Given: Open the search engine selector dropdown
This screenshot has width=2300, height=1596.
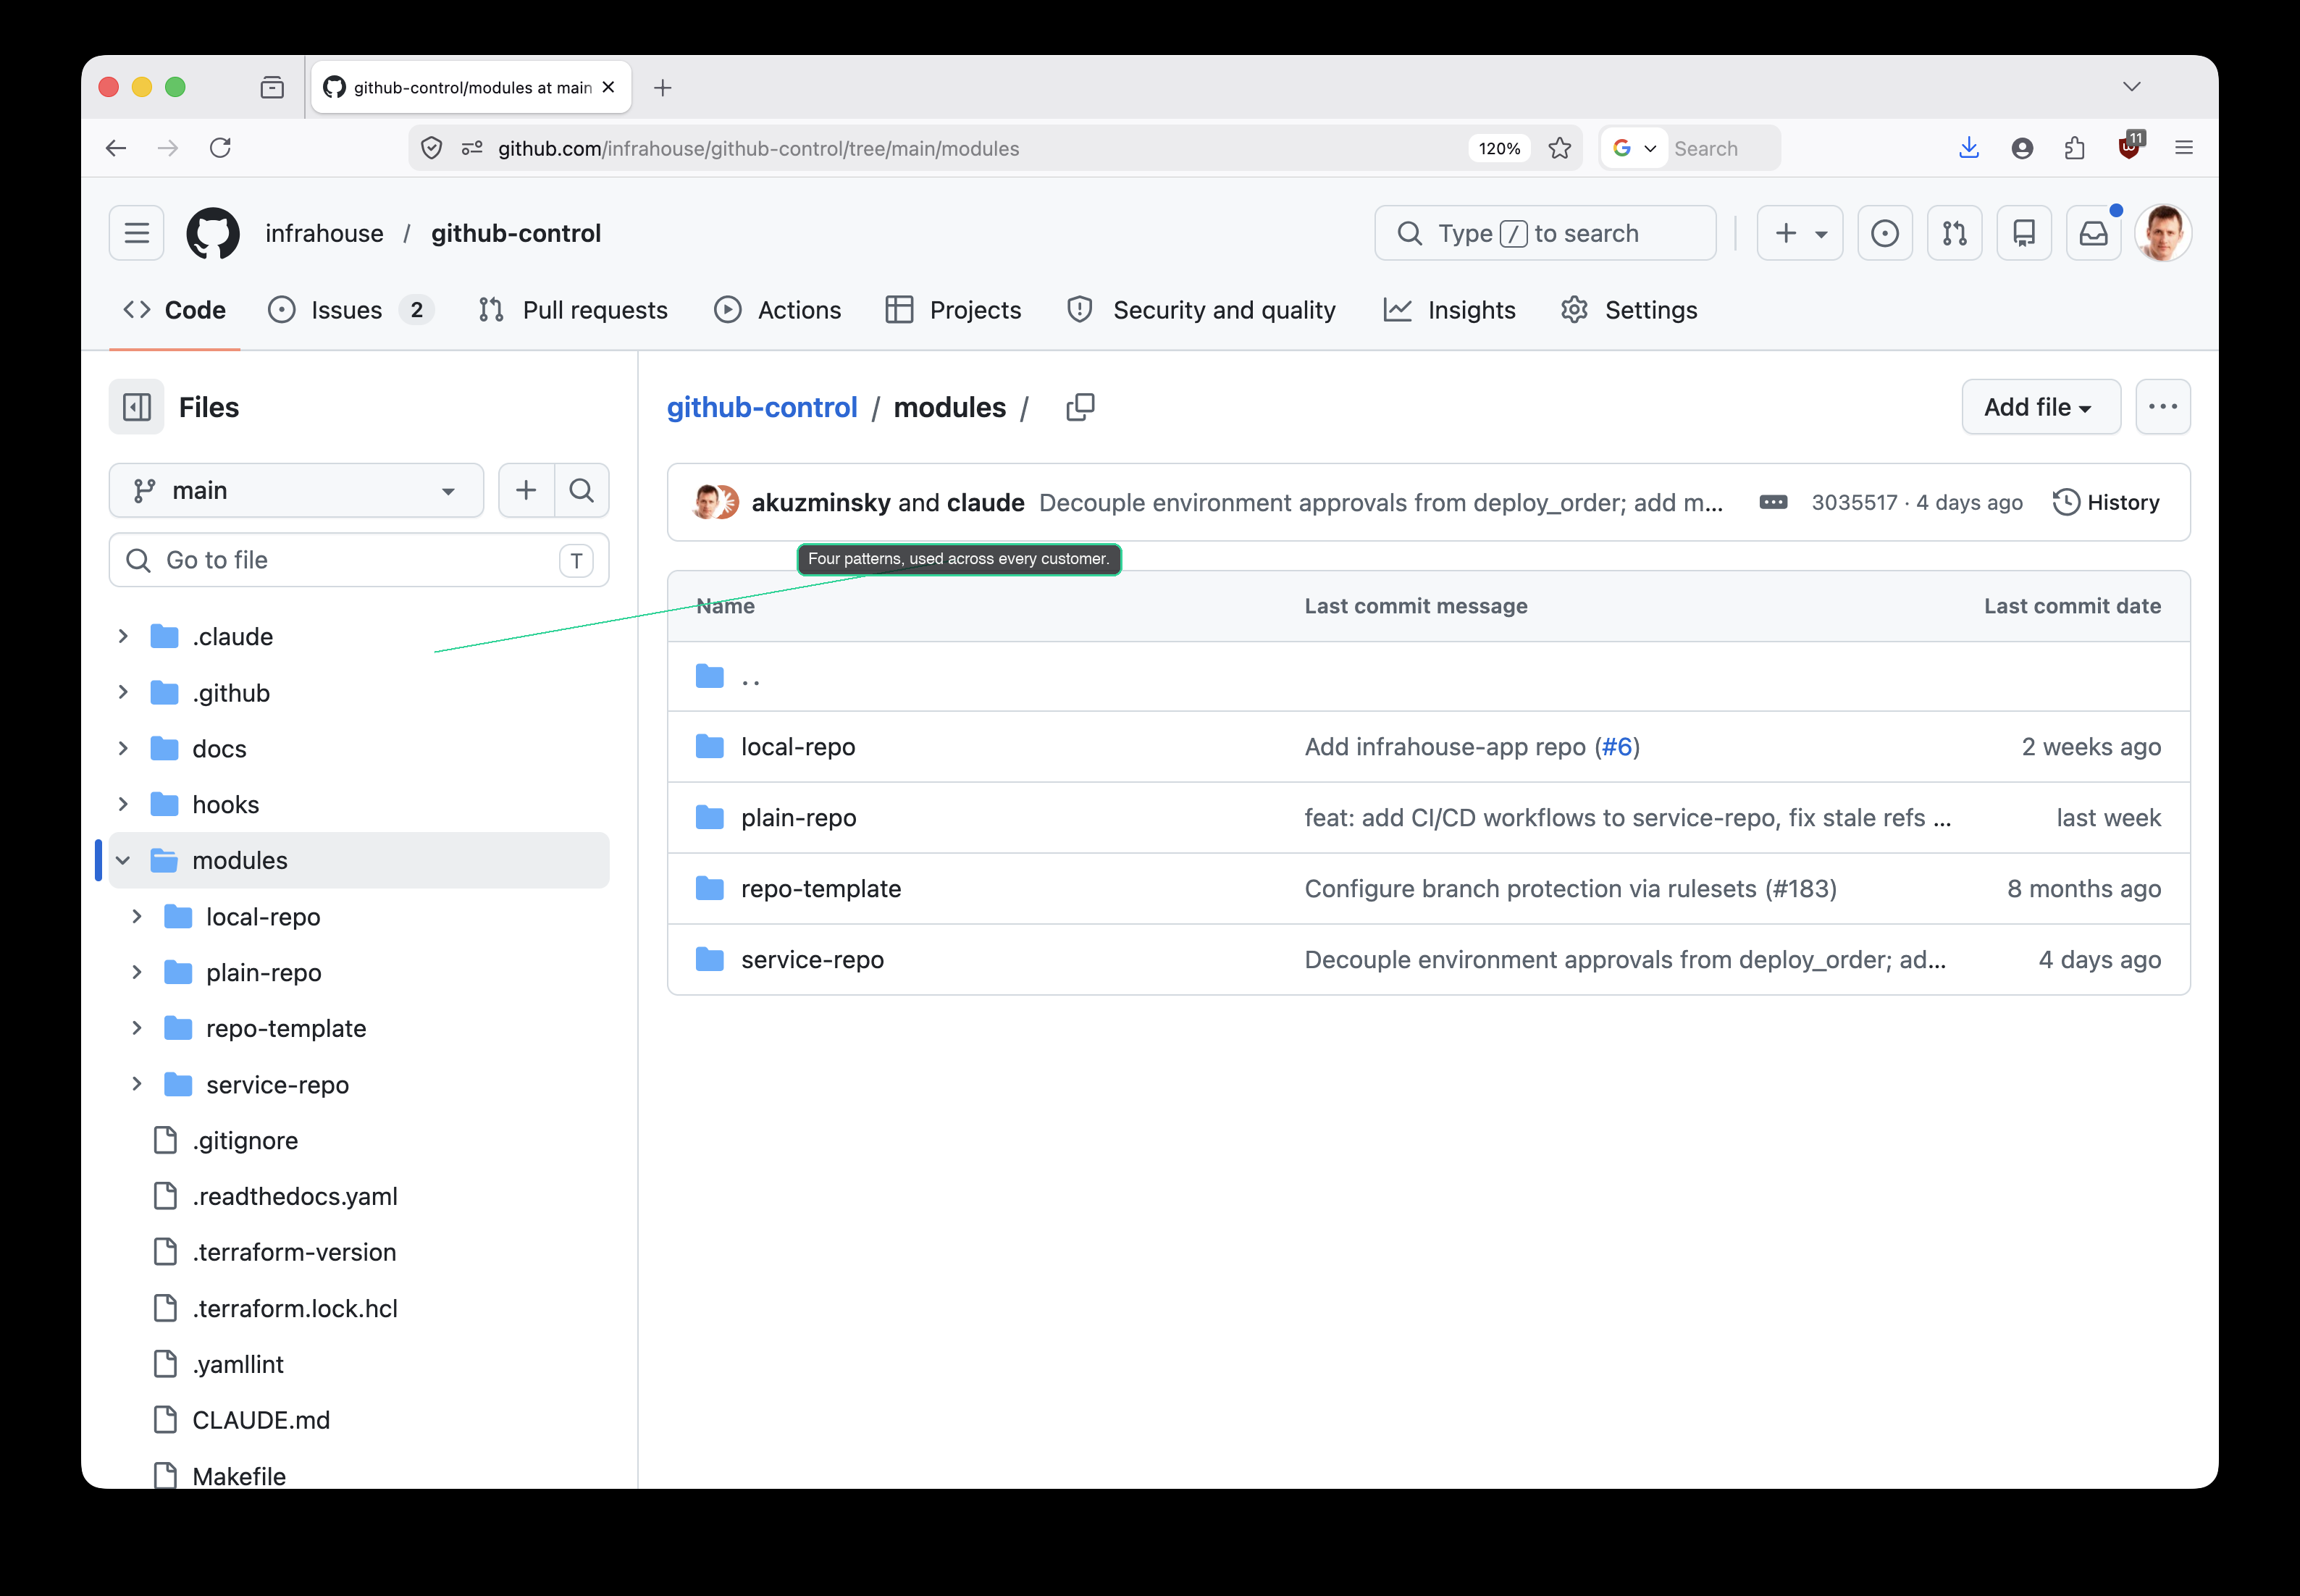Looking at the screenshot, I should (x=1635, y=148).
